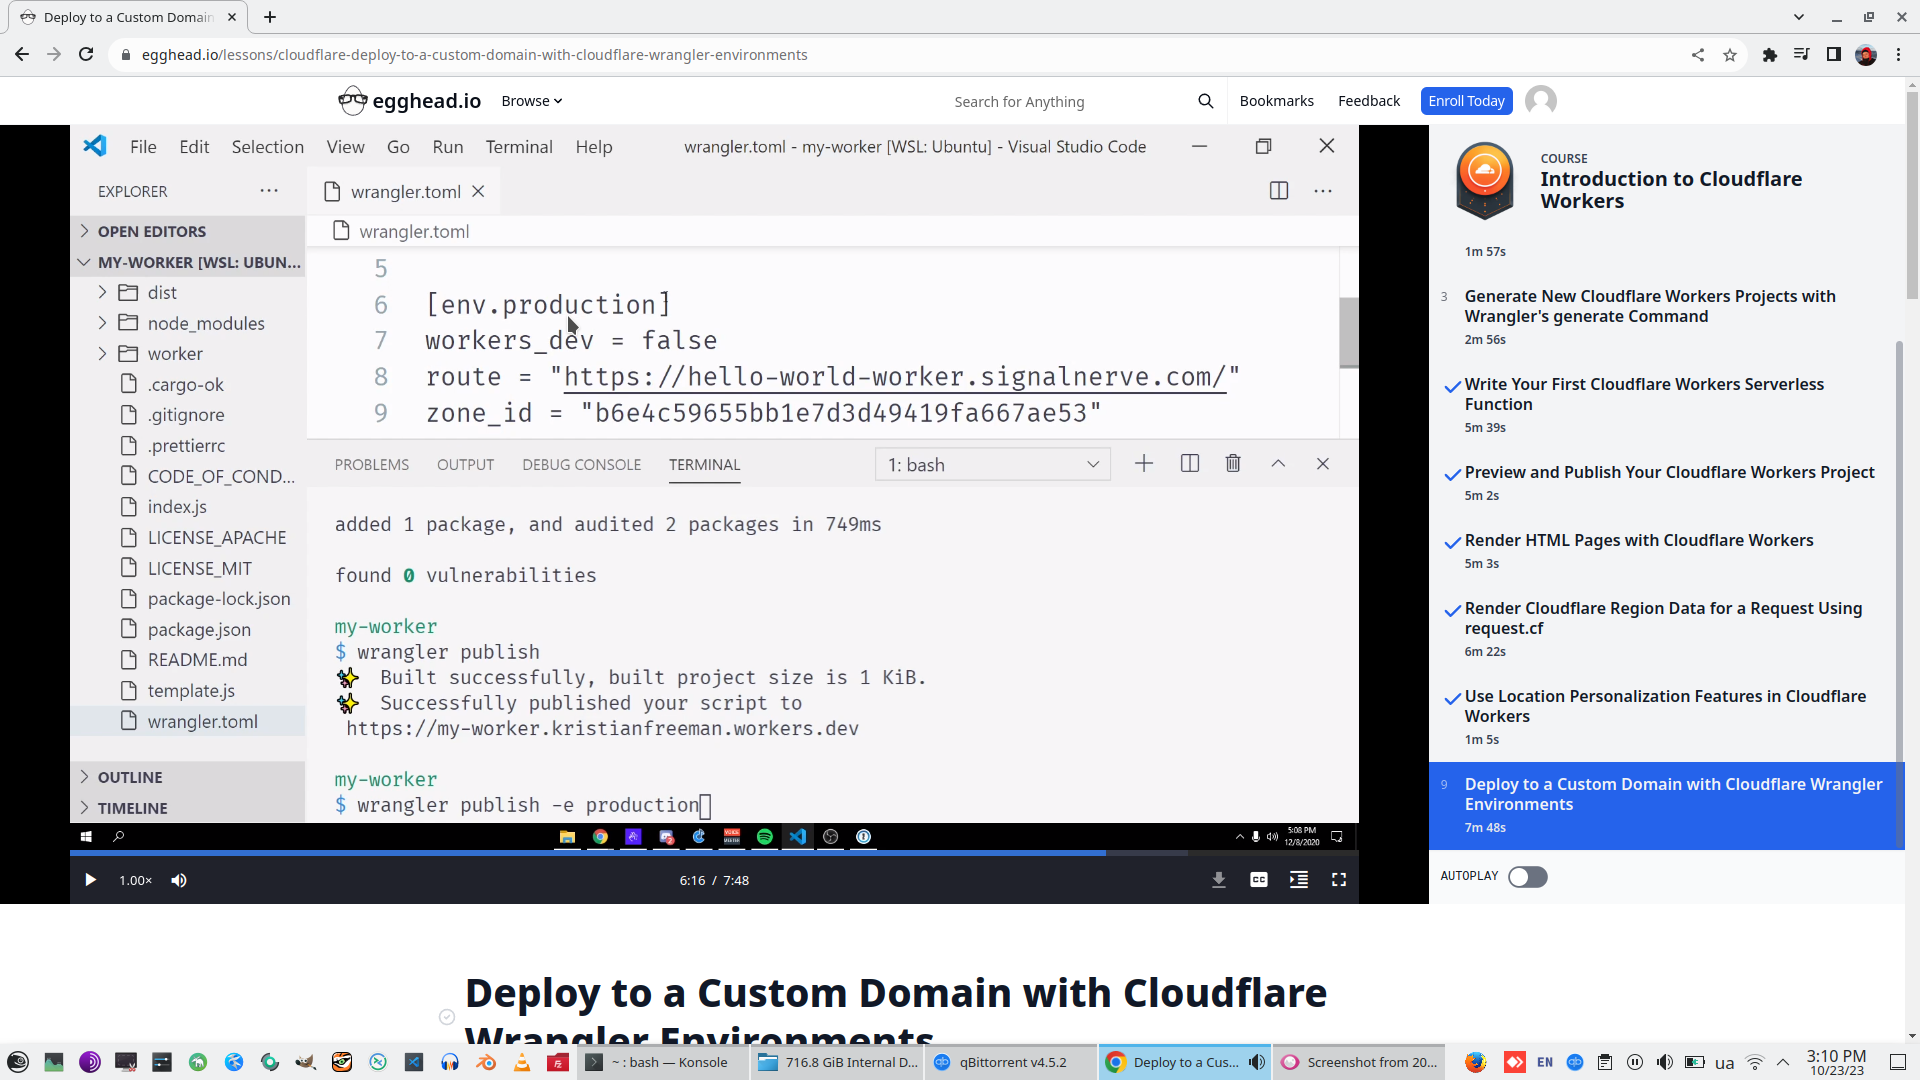Enter fullscreen video mode

click(1339, 880)
